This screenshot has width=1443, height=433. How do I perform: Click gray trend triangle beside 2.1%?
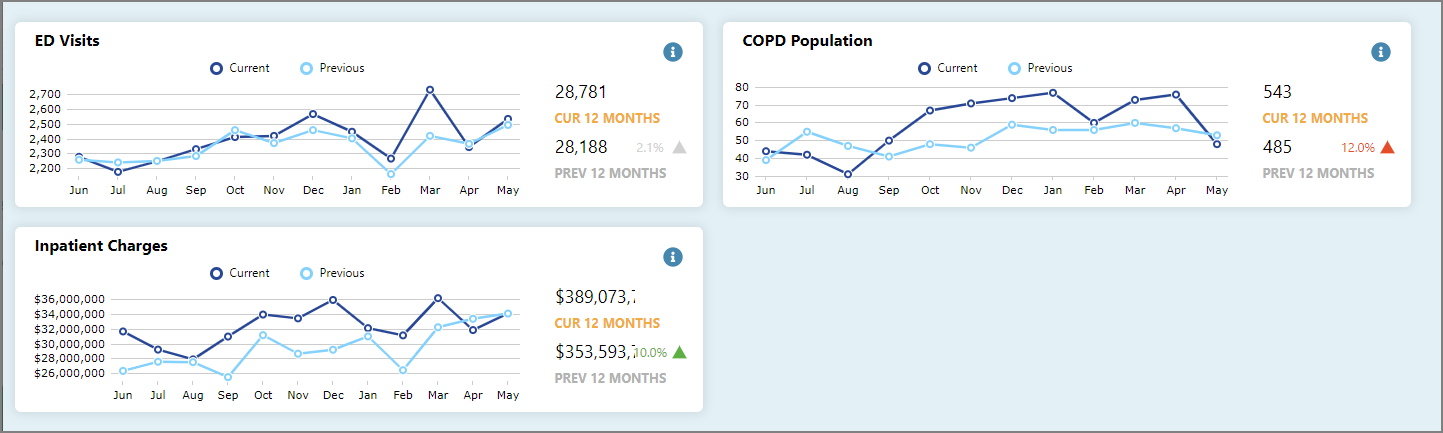[680, 147]
